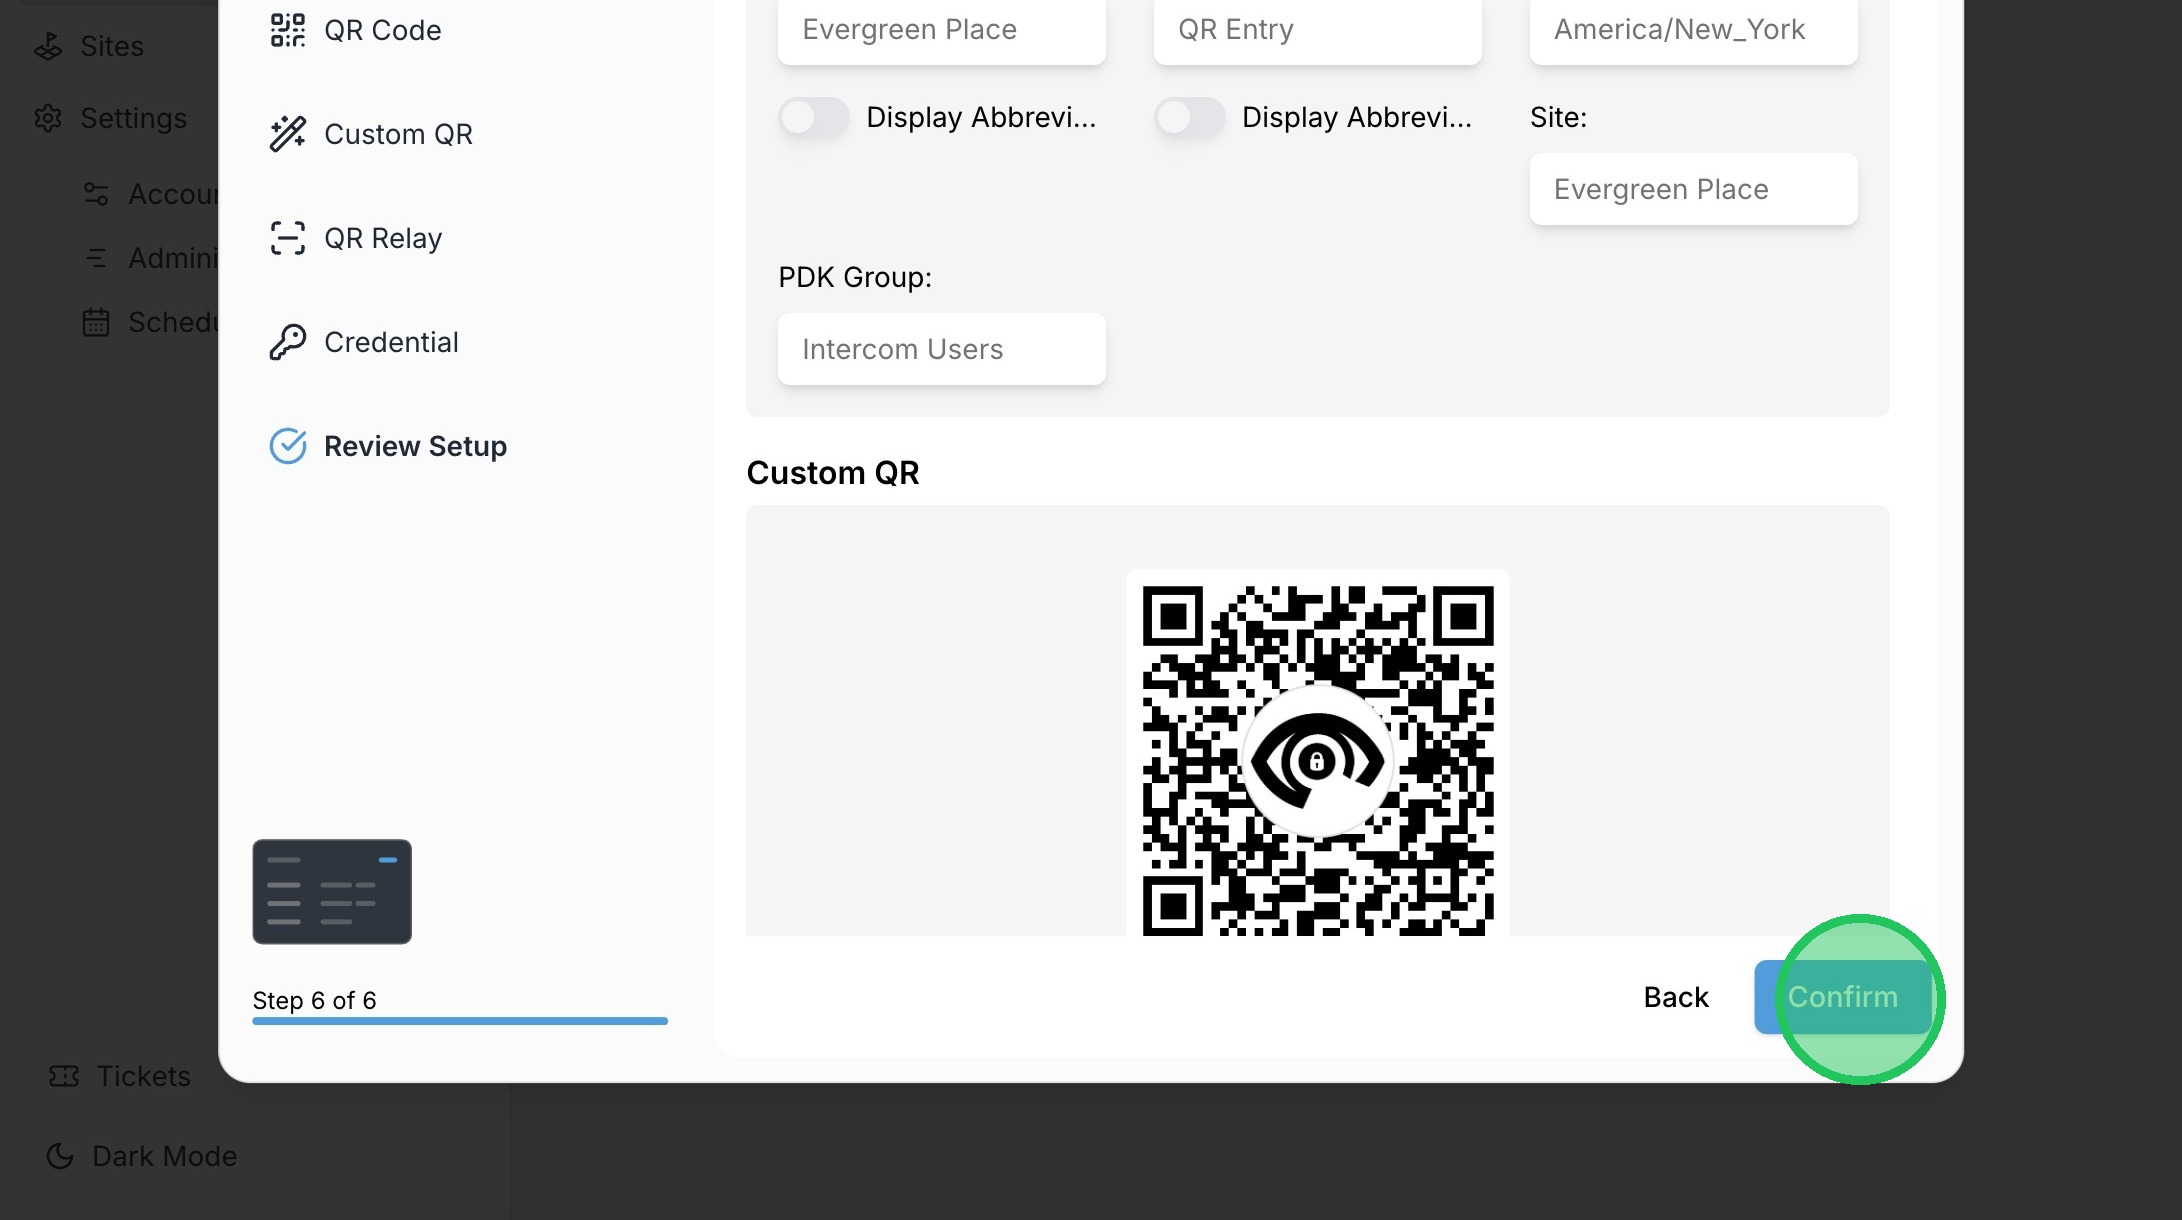
Task: Click the dark layout preview thumbnail
Action: (x=332, y=891)
